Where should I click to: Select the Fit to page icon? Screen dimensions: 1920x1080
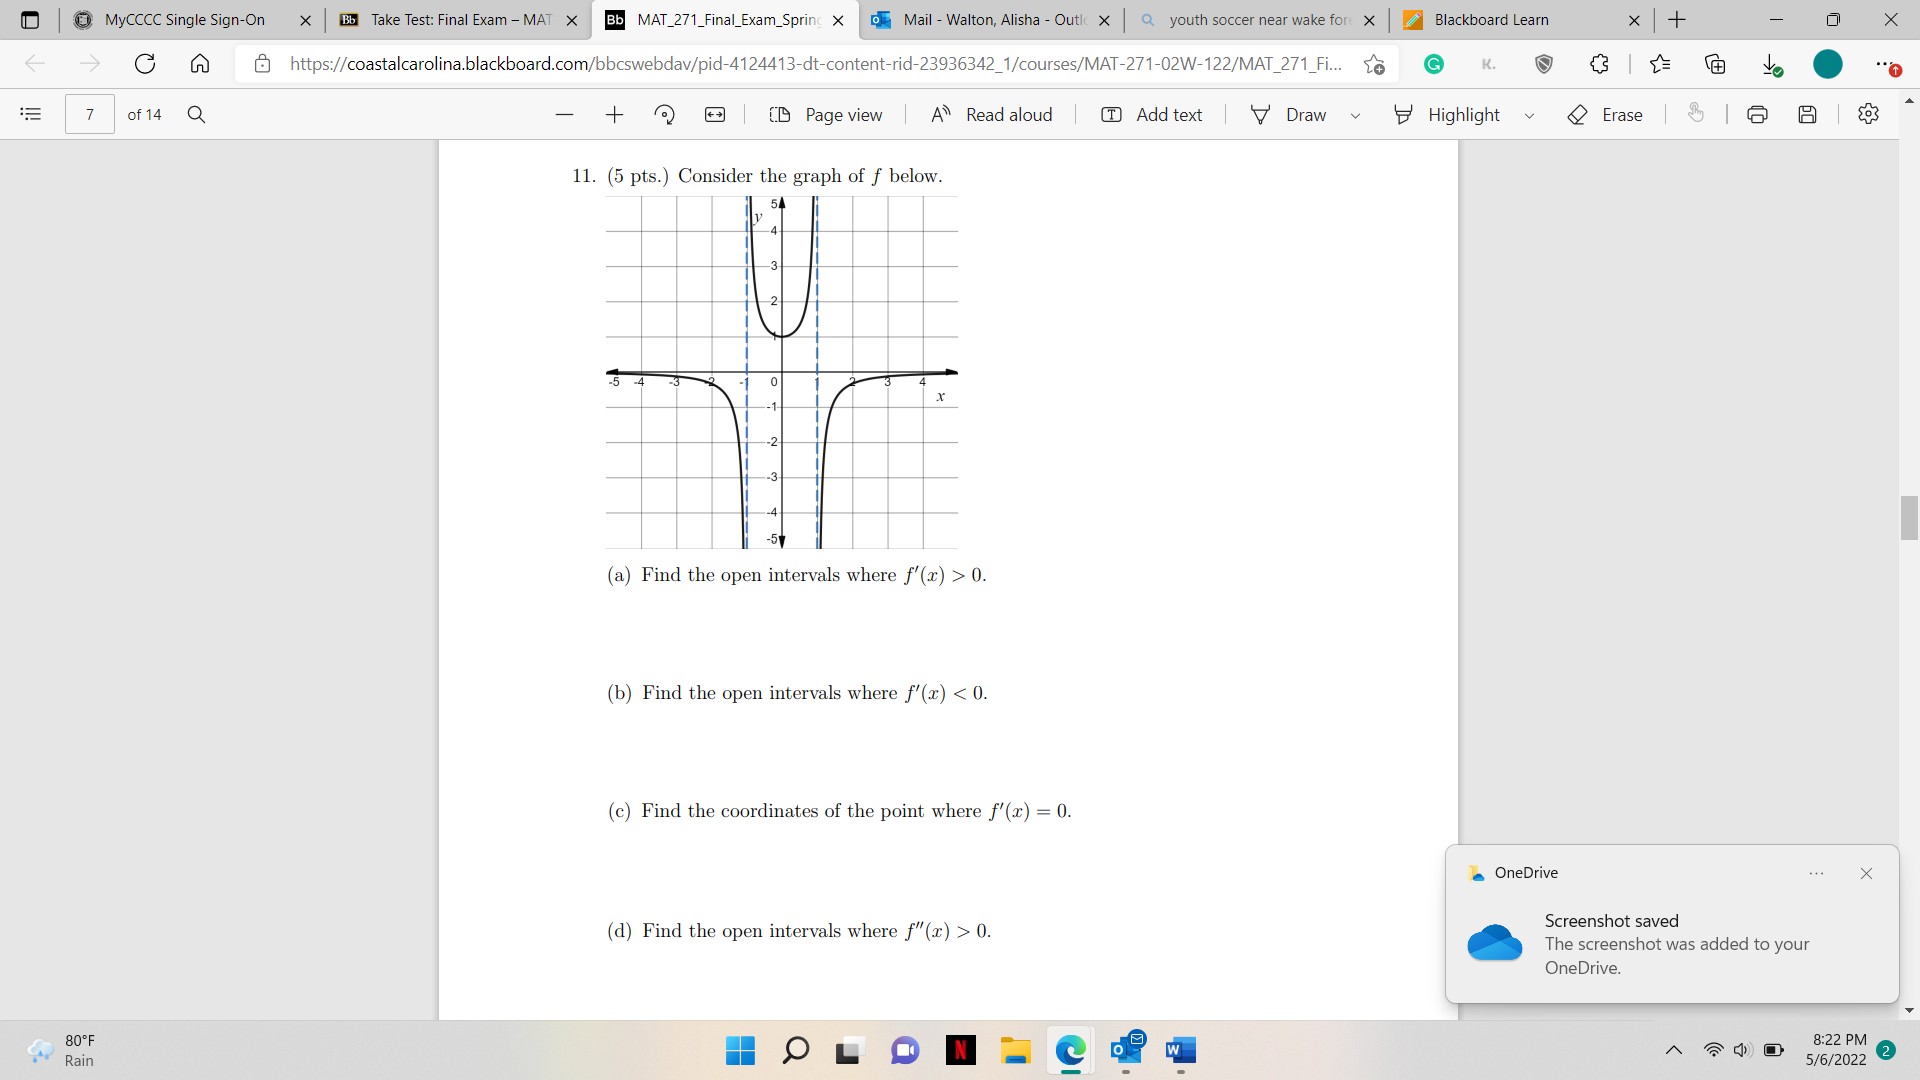pos(715,114)
